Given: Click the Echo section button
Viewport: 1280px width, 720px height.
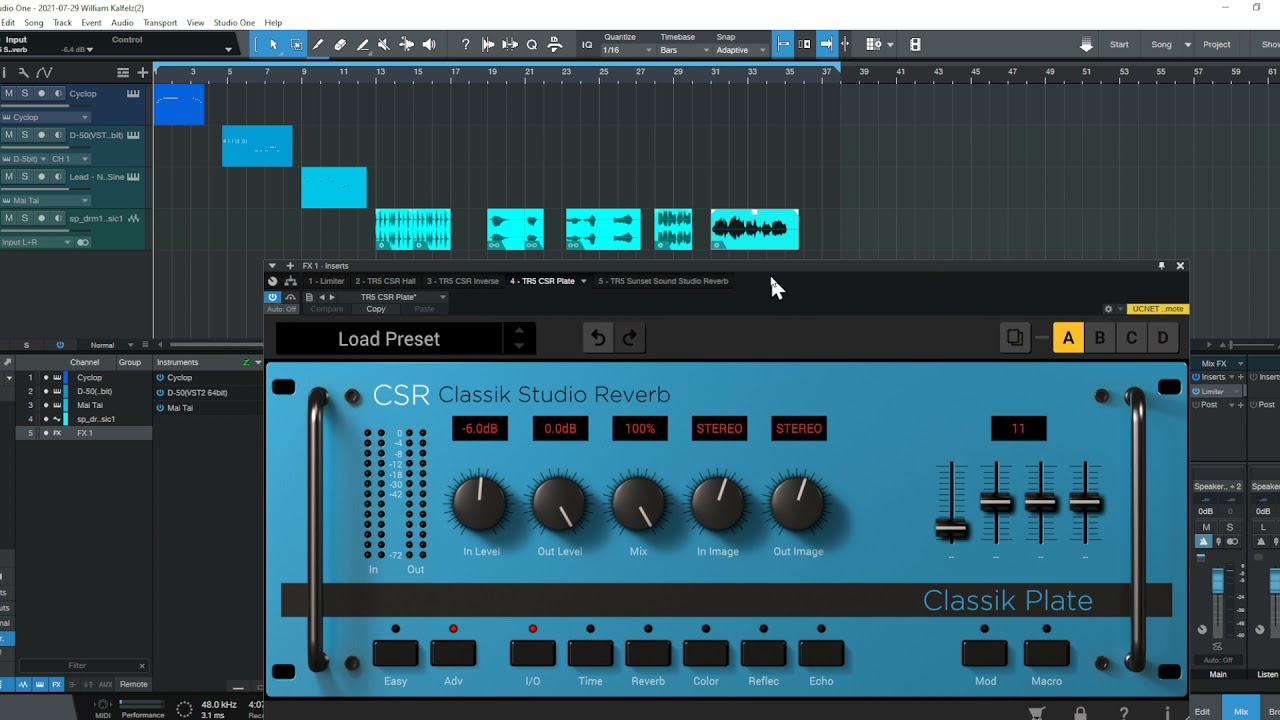Looking at the screenshot, I should click(822, 654).
